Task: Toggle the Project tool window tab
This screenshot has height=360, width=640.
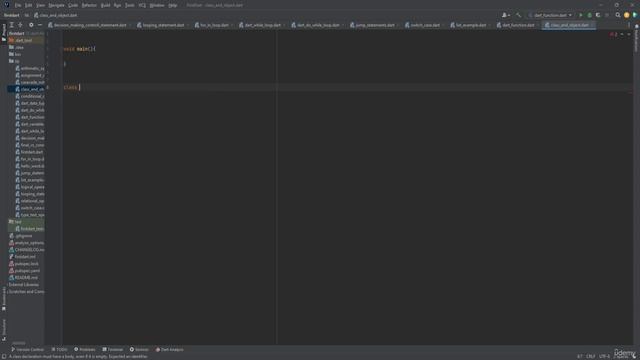Action: tap(4, 32)
